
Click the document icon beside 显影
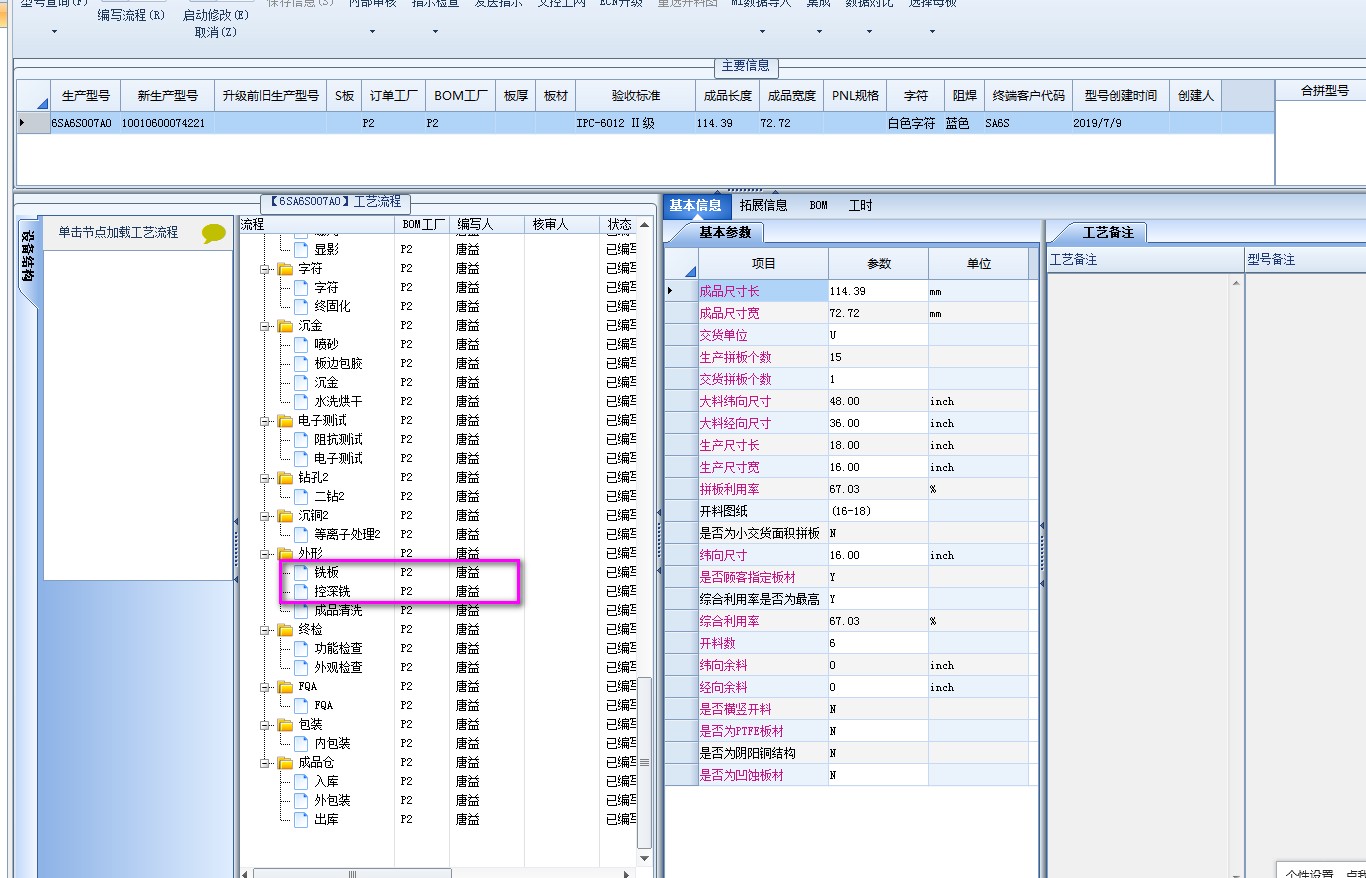(302, 249)
